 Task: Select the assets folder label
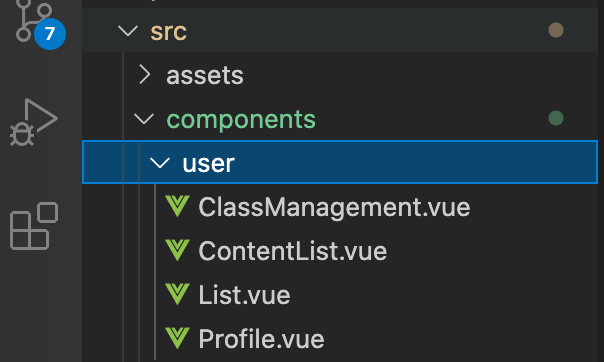tap(205, 75)
